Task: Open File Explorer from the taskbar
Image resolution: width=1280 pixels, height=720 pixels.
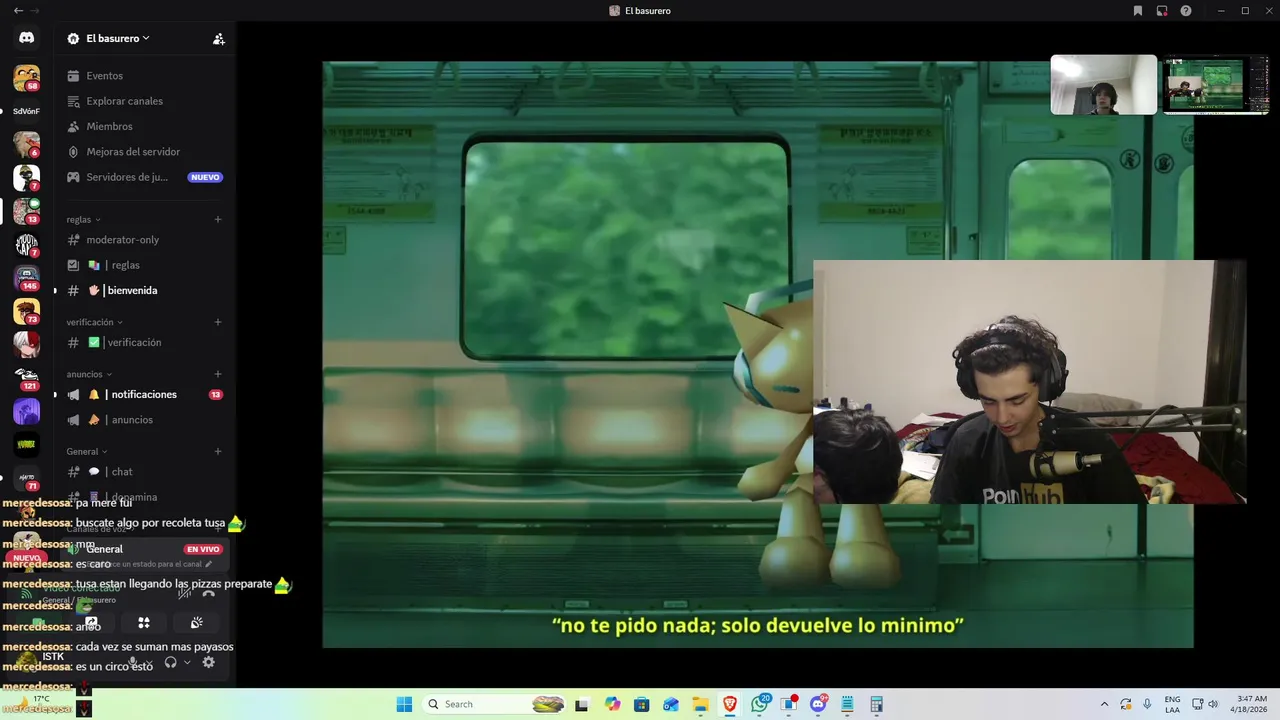Action: 701,704
